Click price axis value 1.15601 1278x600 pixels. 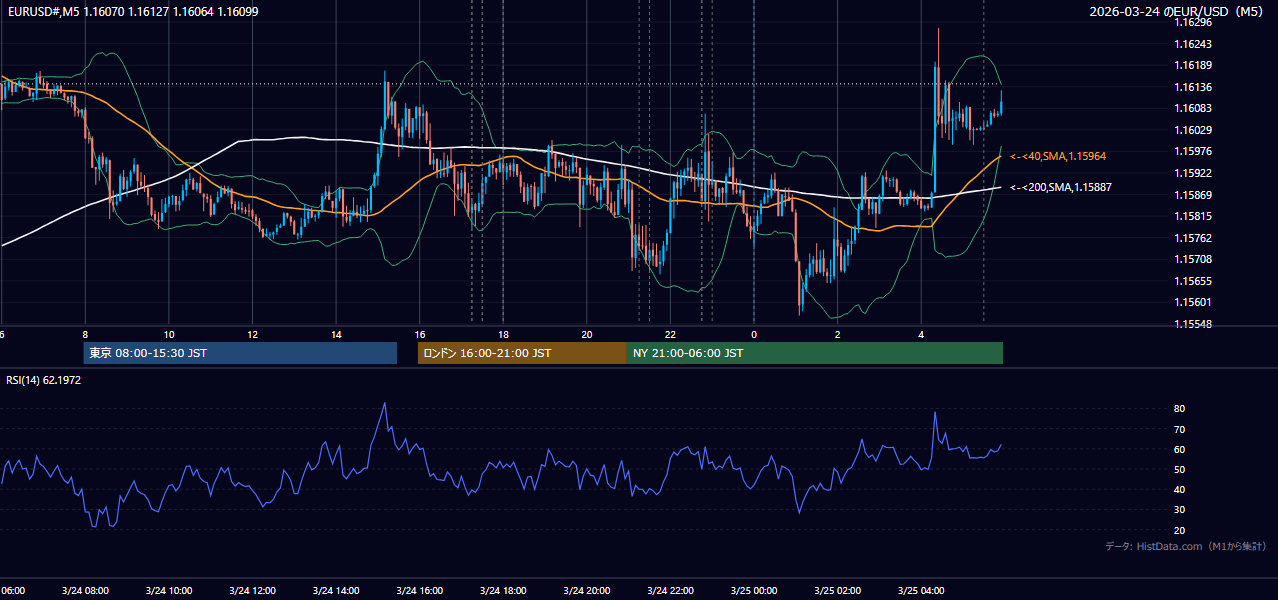coord(1195,302)
